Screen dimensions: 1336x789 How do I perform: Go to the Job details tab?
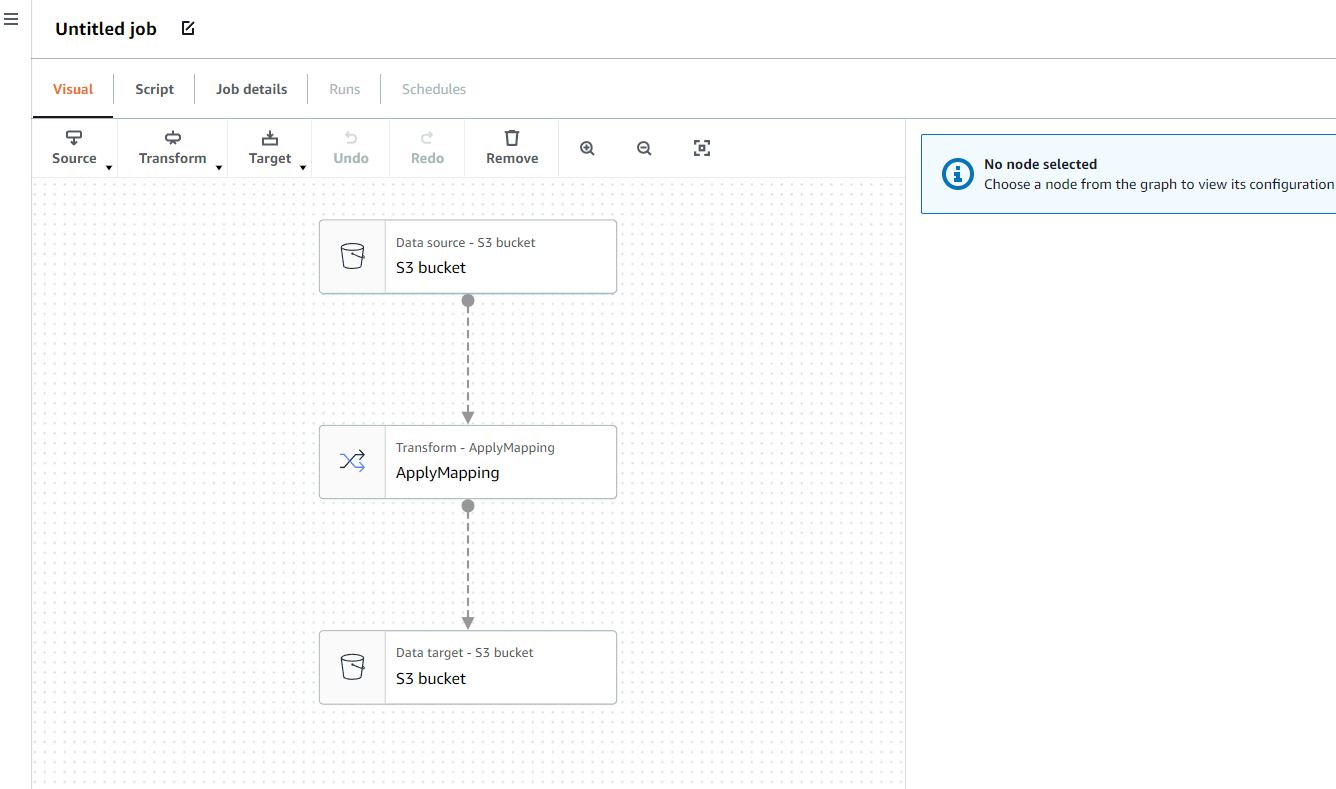pyautogui.click(x=251, y=89)
